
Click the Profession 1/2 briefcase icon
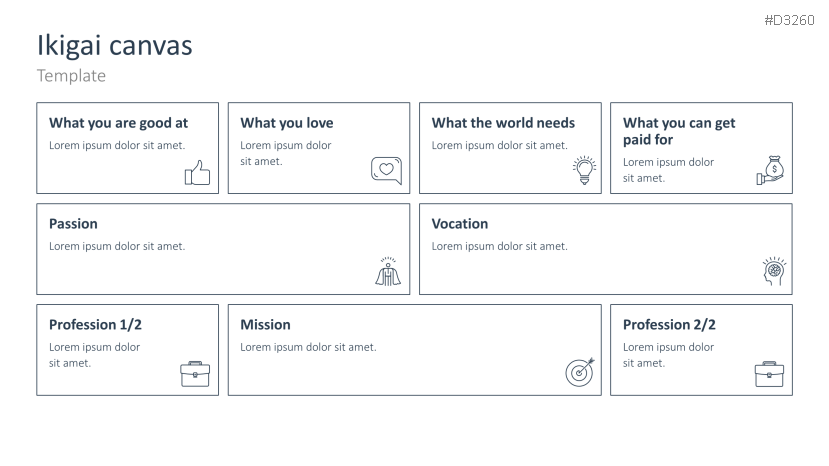[x=195, y=373]
